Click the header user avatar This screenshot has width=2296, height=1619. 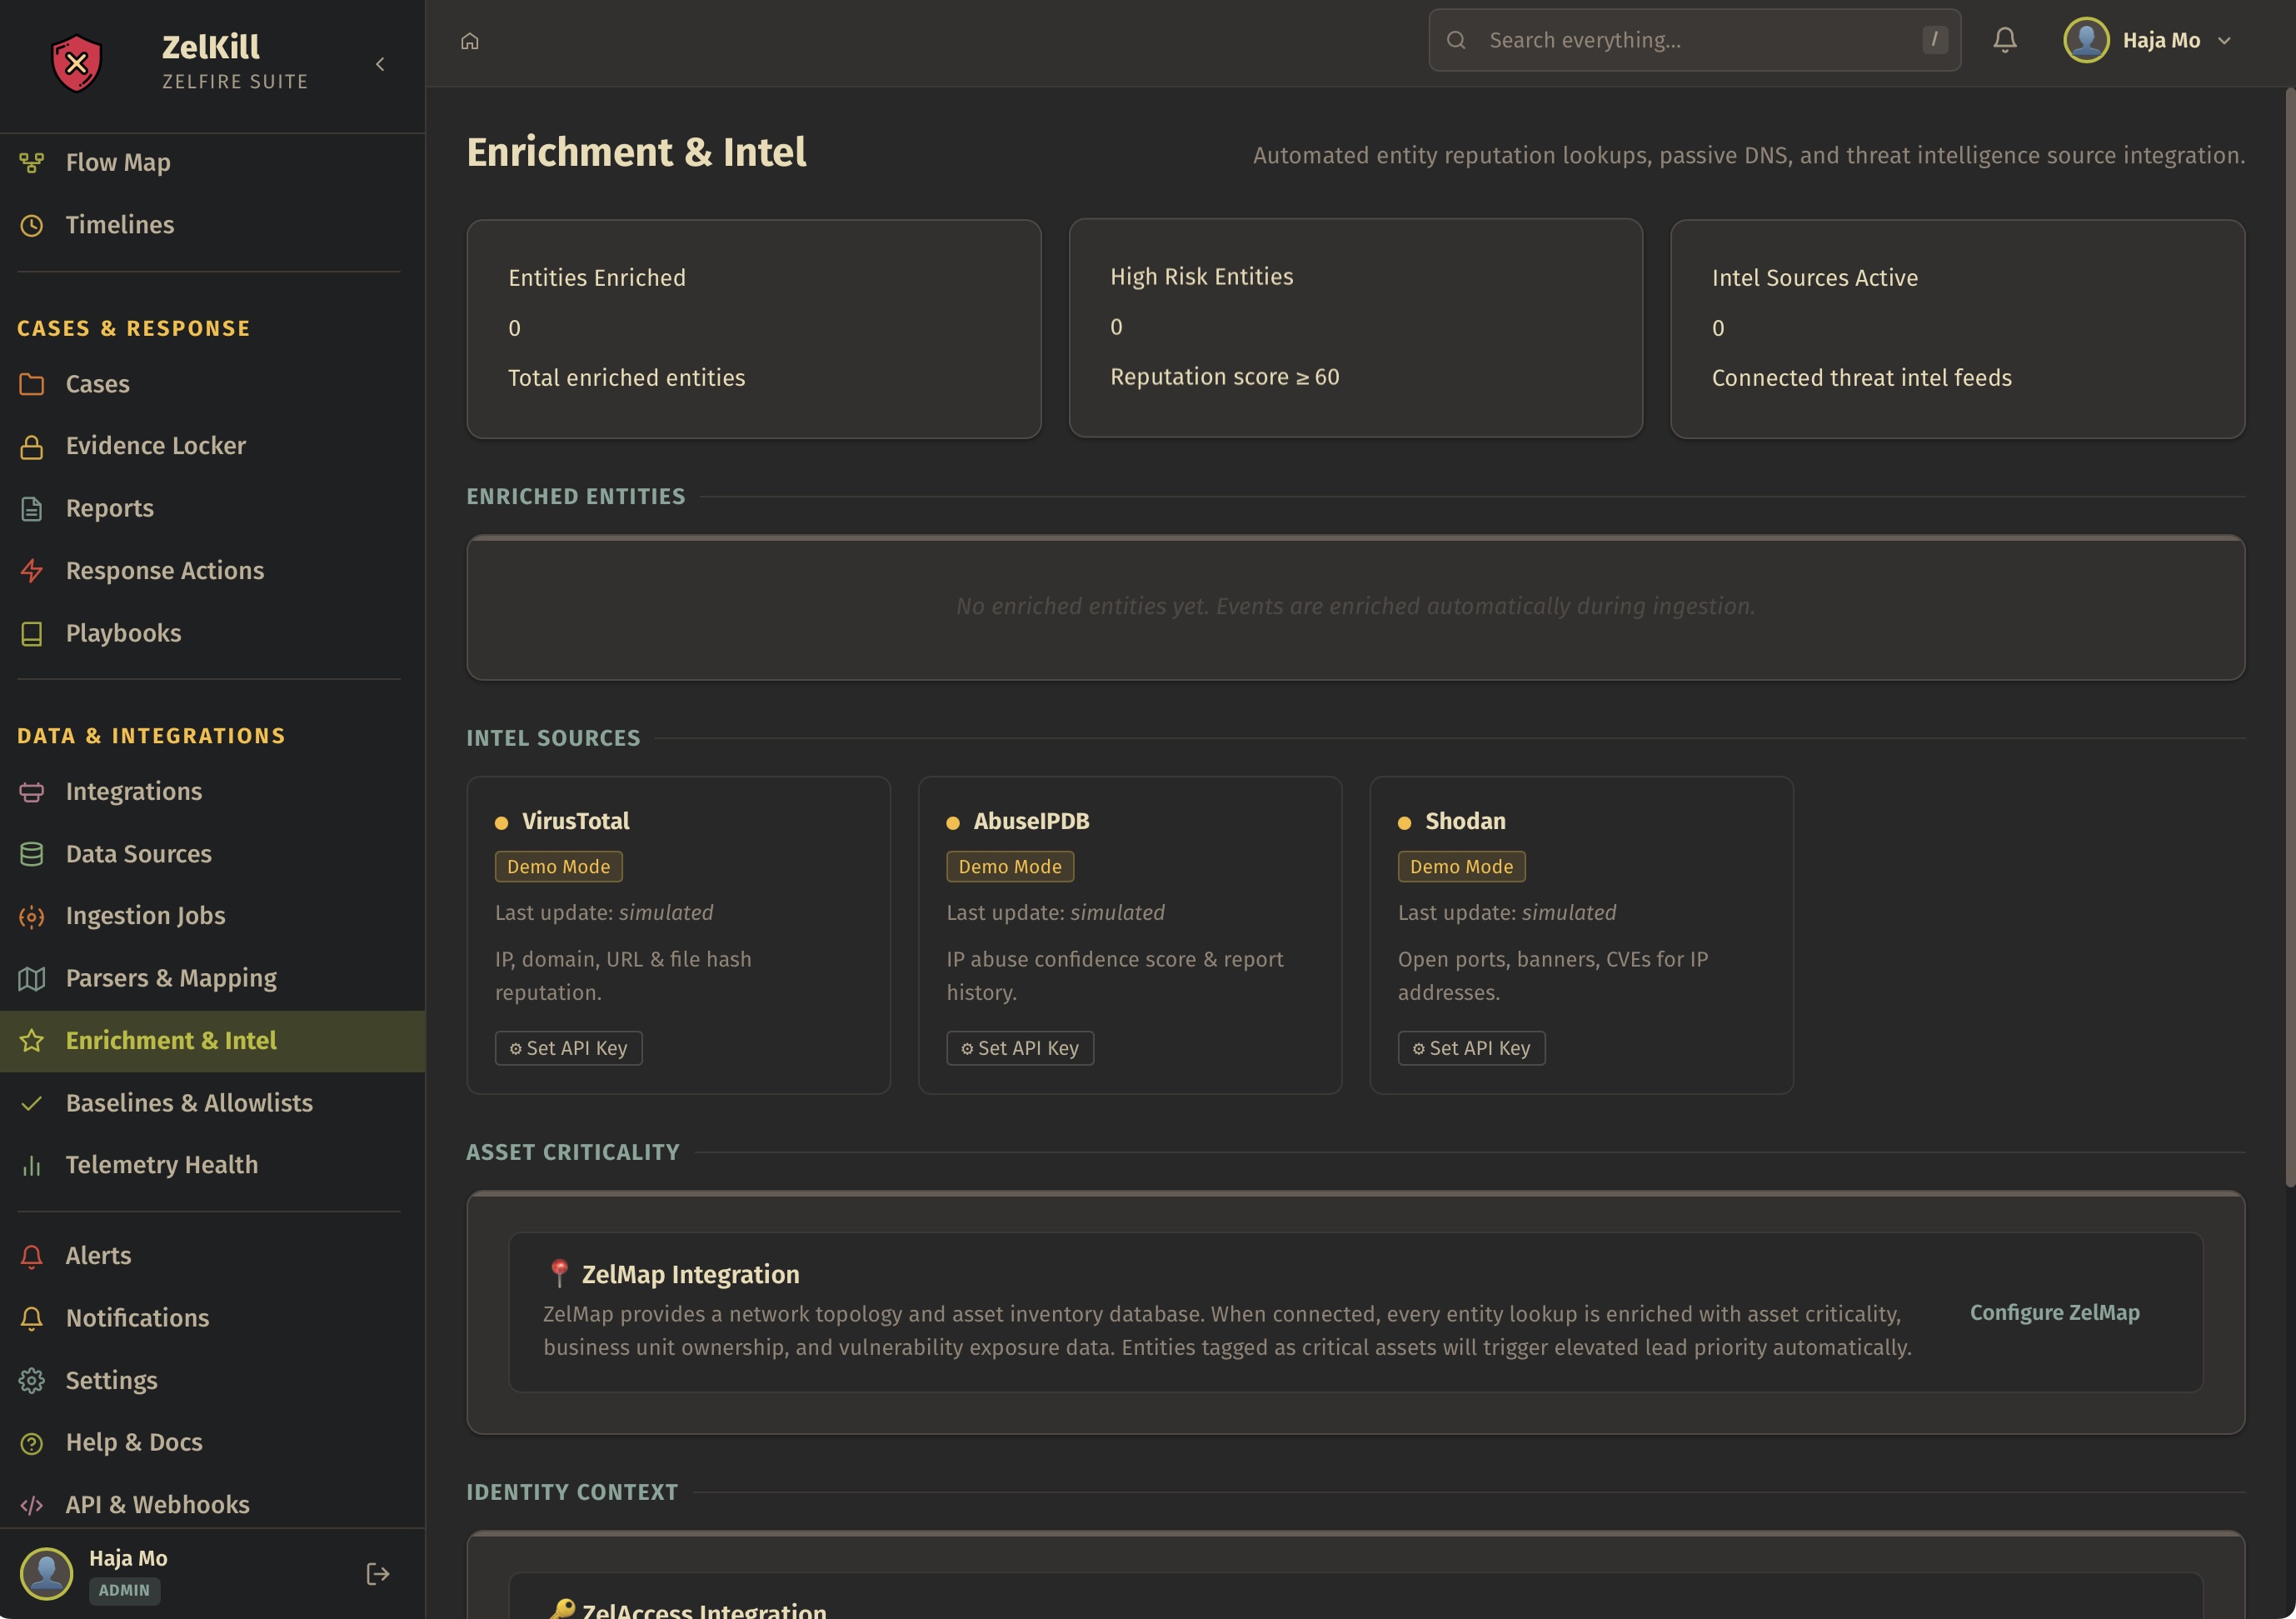(2086, 40)
